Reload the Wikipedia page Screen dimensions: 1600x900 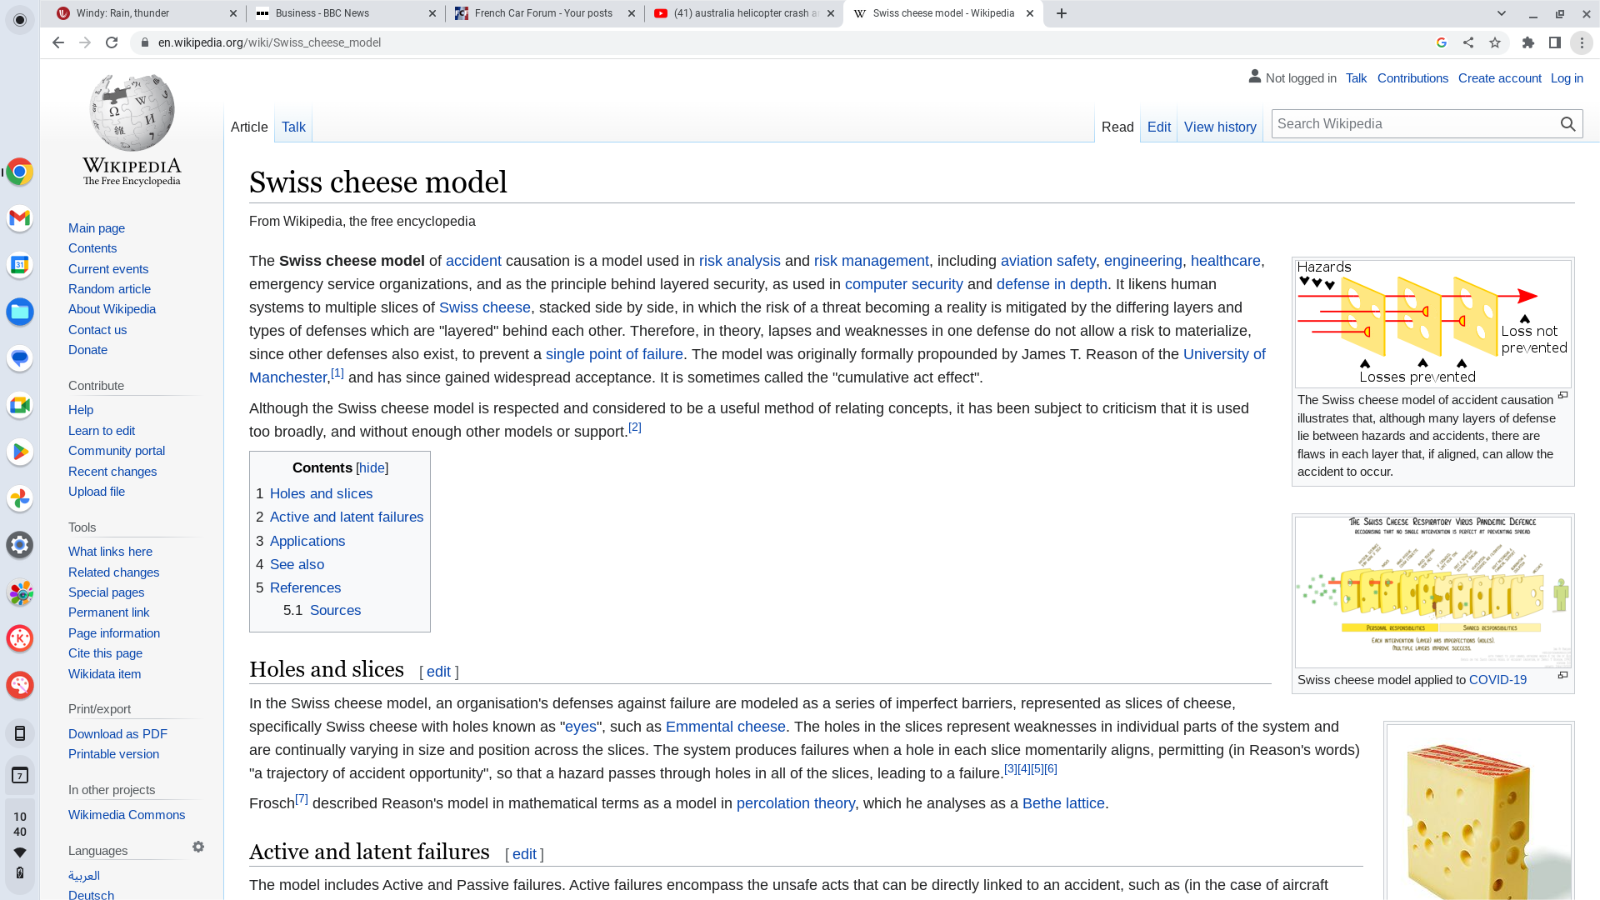tap(112, 42)
